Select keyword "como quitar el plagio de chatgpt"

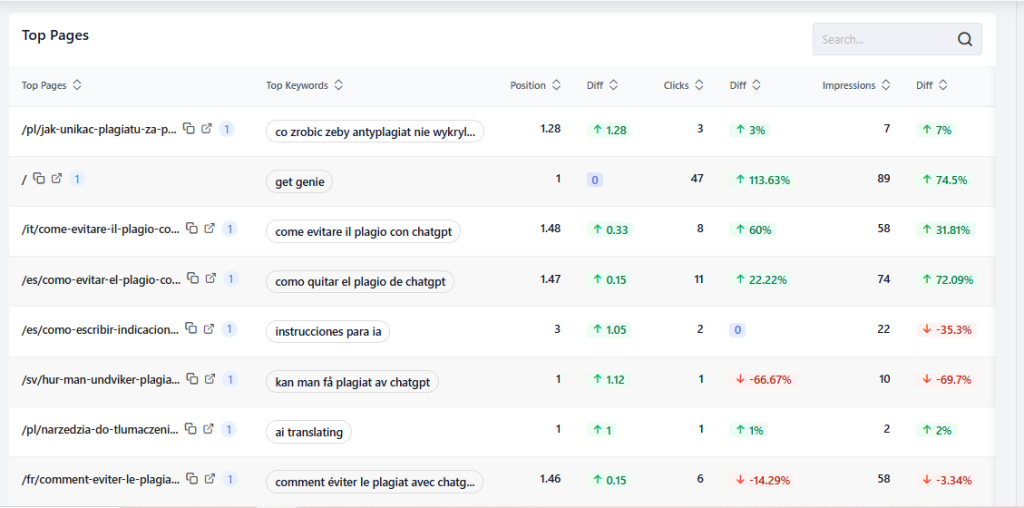pos(360,281)
